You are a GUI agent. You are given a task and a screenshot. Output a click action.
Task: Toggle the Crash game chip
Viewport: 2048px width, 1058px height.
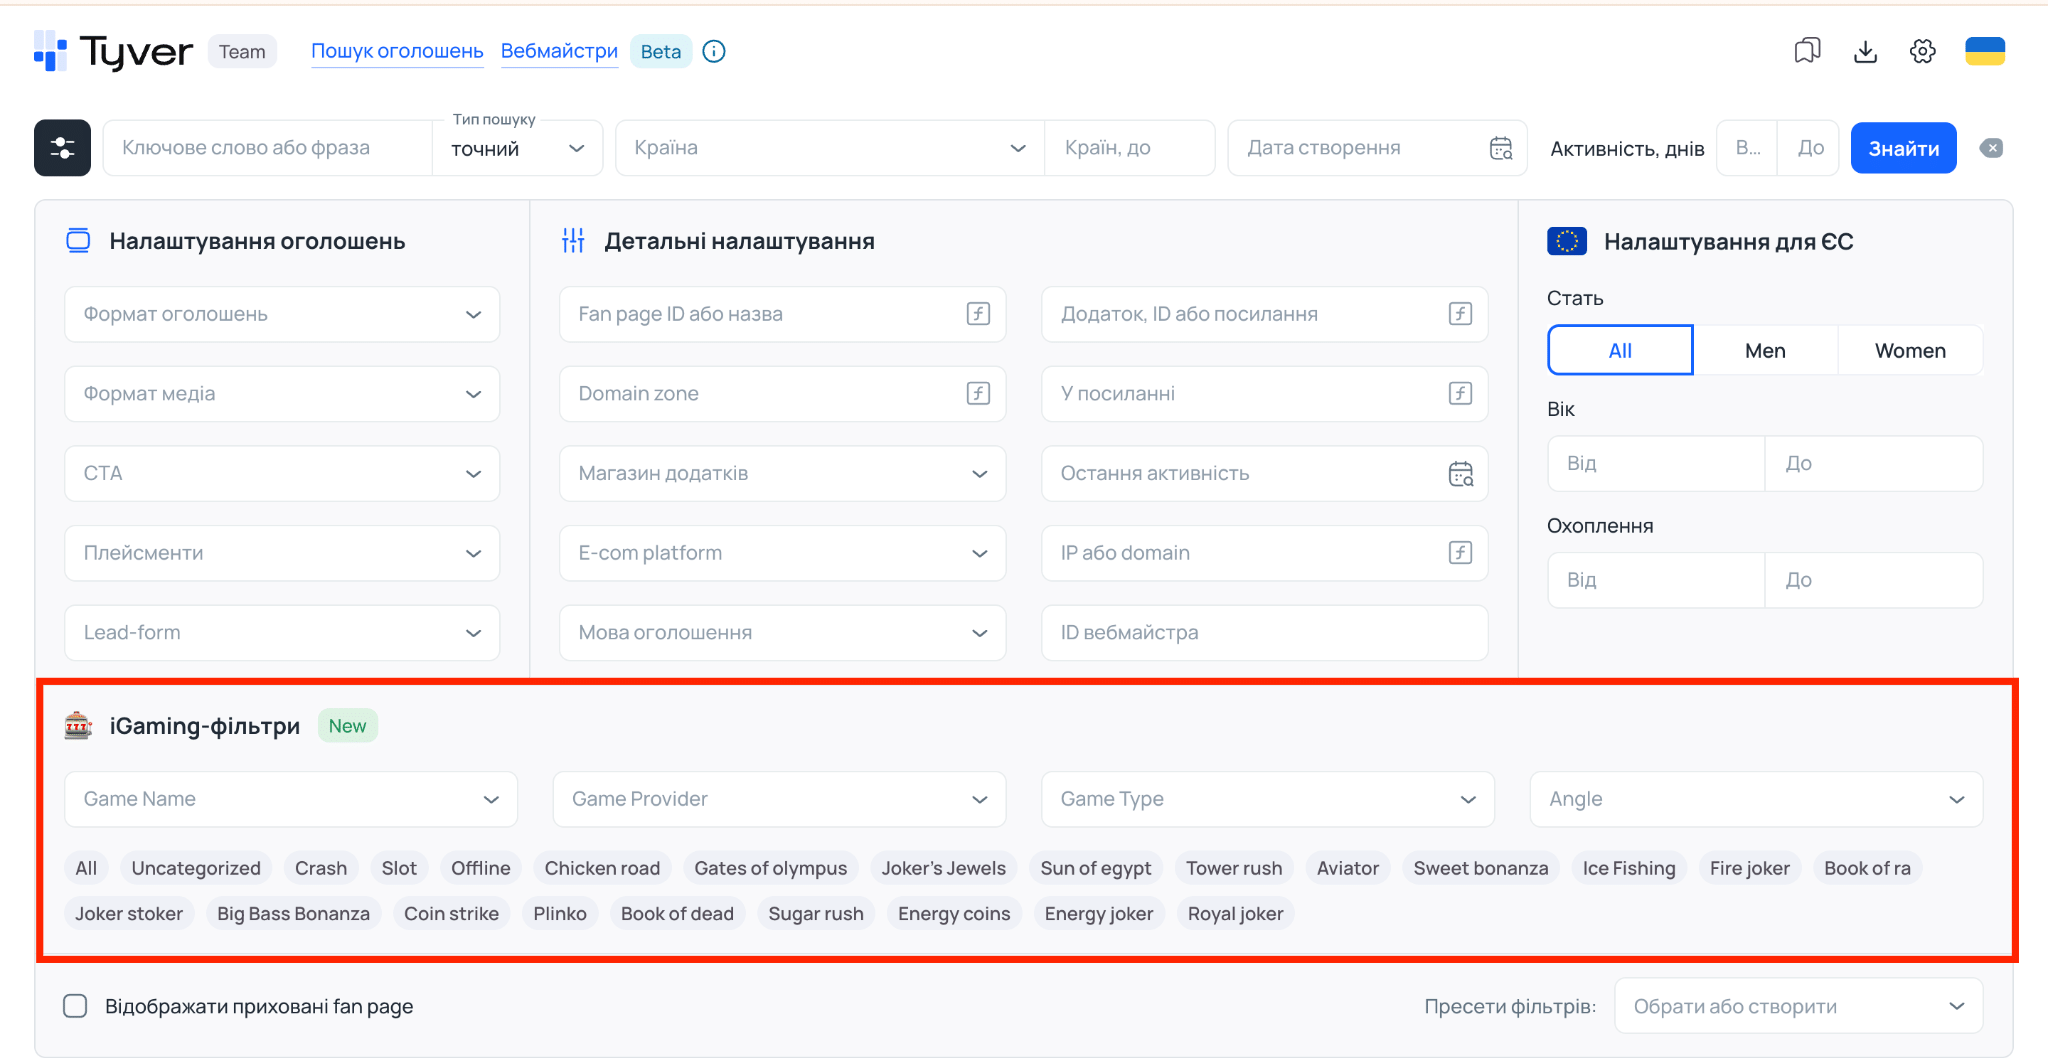pyautogui.click(x=321, y=868)
